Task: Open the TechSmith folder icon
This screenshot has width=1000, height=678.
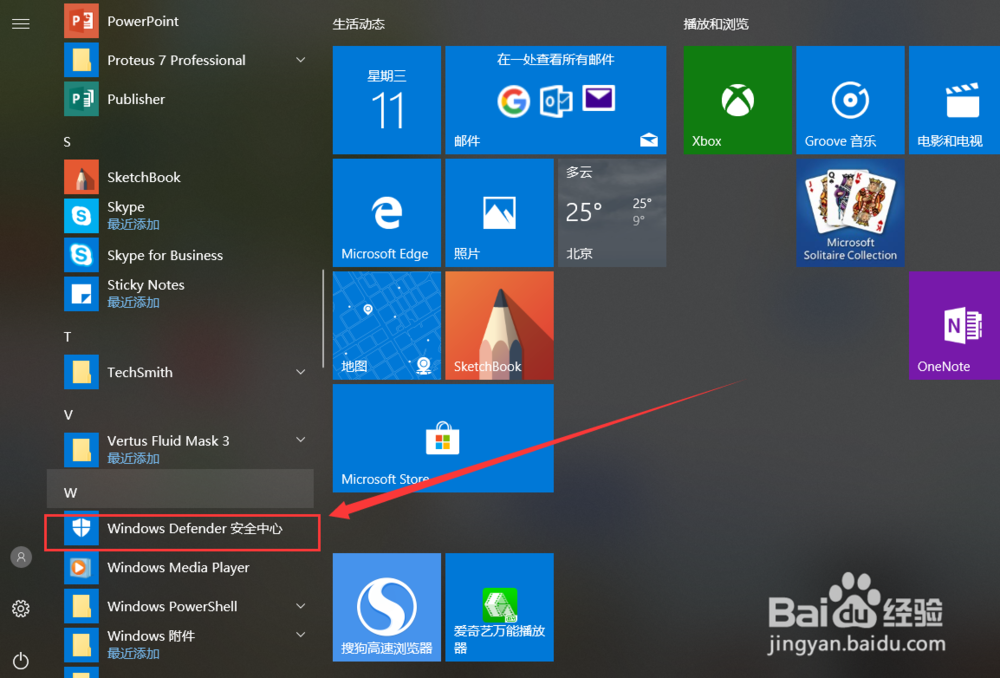Action: coord(81,372)
